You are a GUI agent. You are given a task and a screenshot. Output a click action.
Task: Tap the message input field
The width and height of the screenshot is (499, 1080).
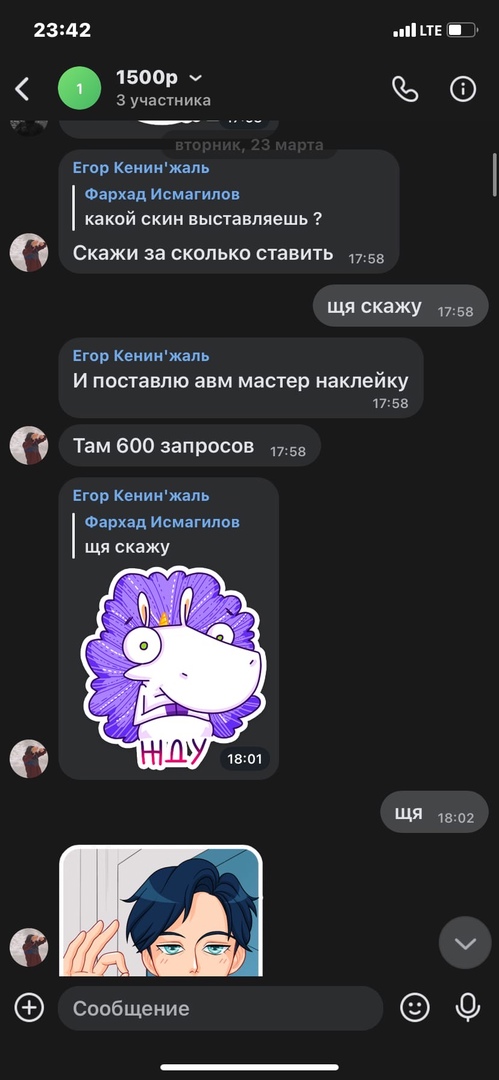pyautogui.click(x=220, y=1008)
